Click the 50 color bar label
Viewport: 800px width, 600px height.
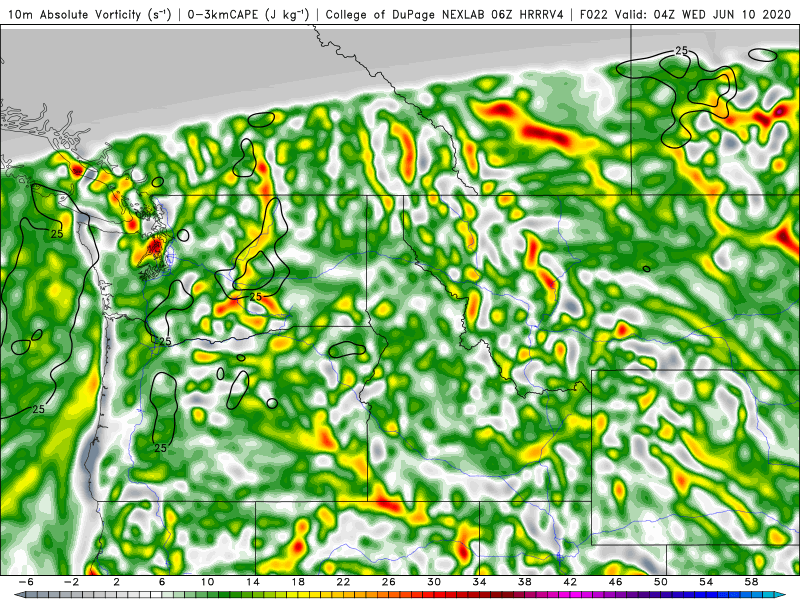pos(661,582)
